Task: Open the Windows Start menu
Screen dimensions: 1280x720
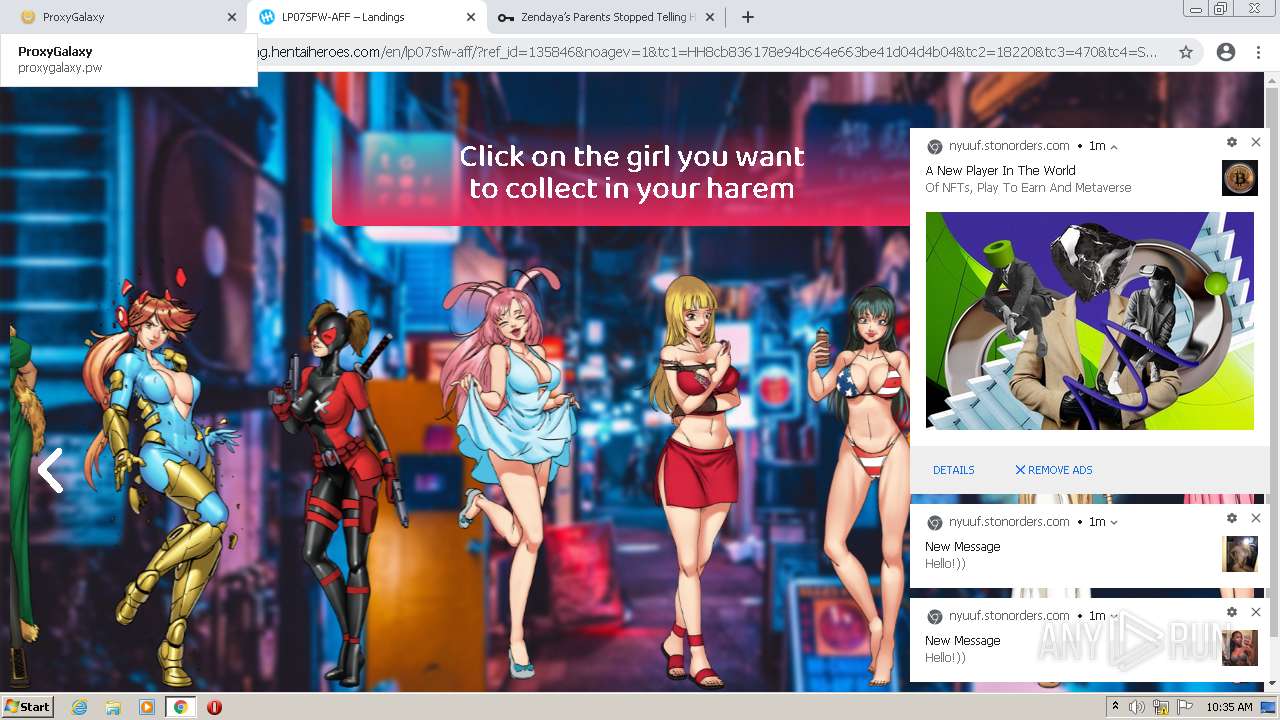Action: pos(28,706)
